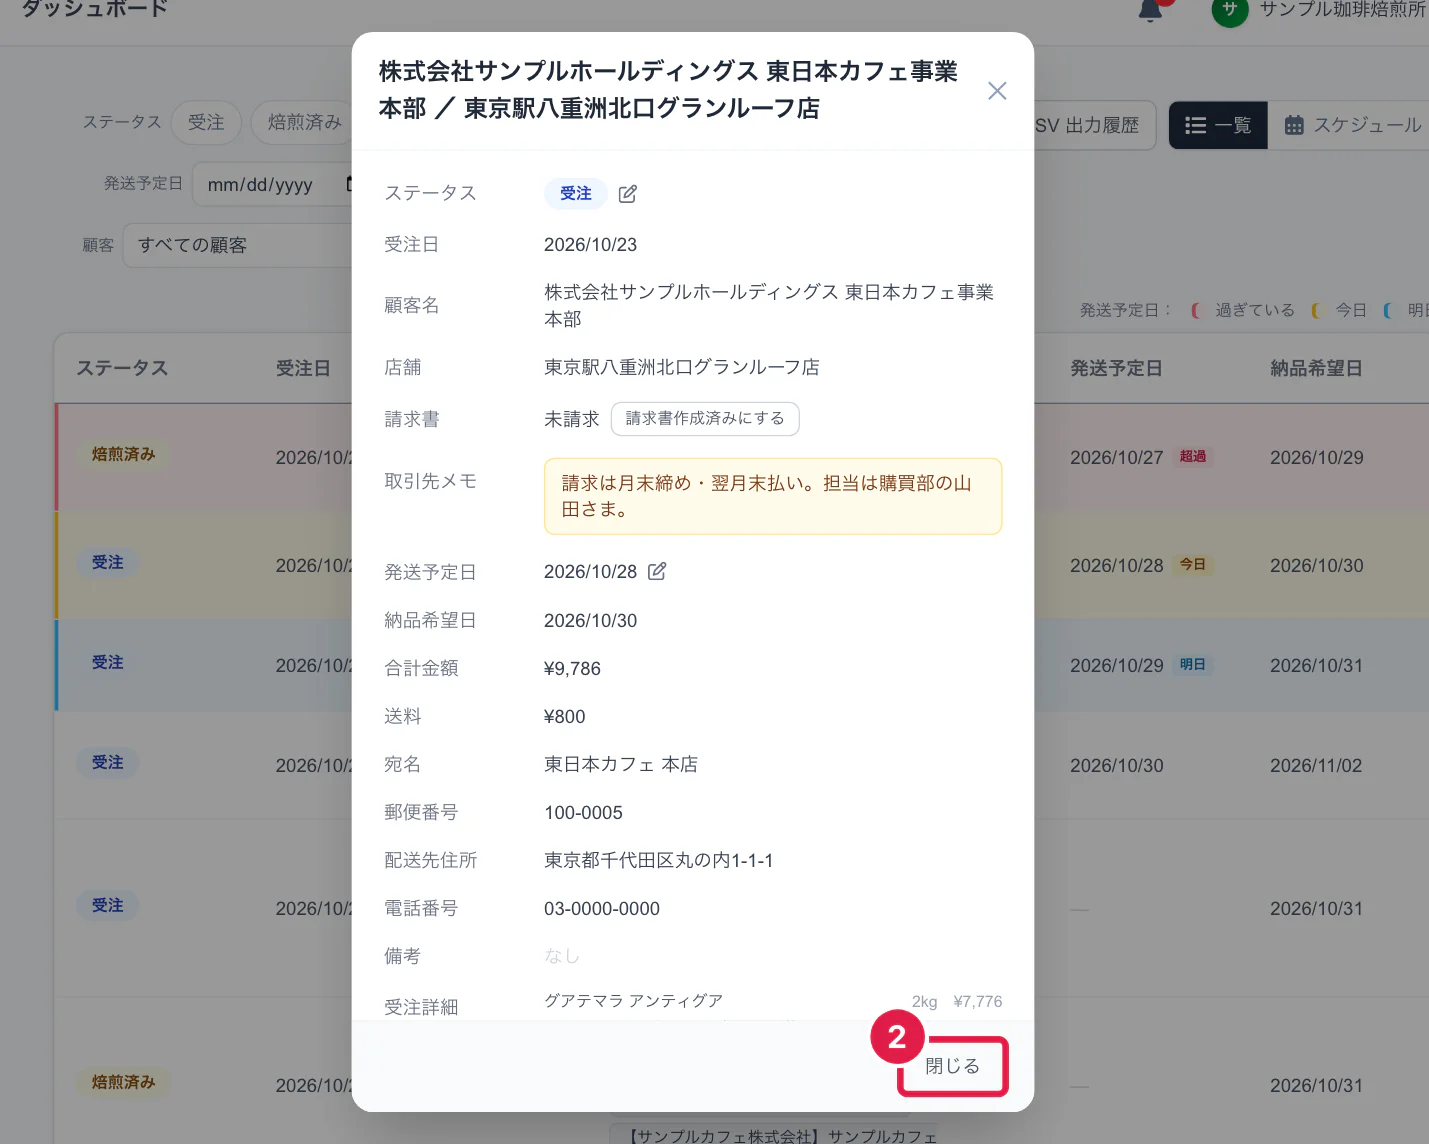Click the 2026/10/27 shipping date cell
The height and width of the screenshot is (1144, 1429).
tap(1116, 458)
